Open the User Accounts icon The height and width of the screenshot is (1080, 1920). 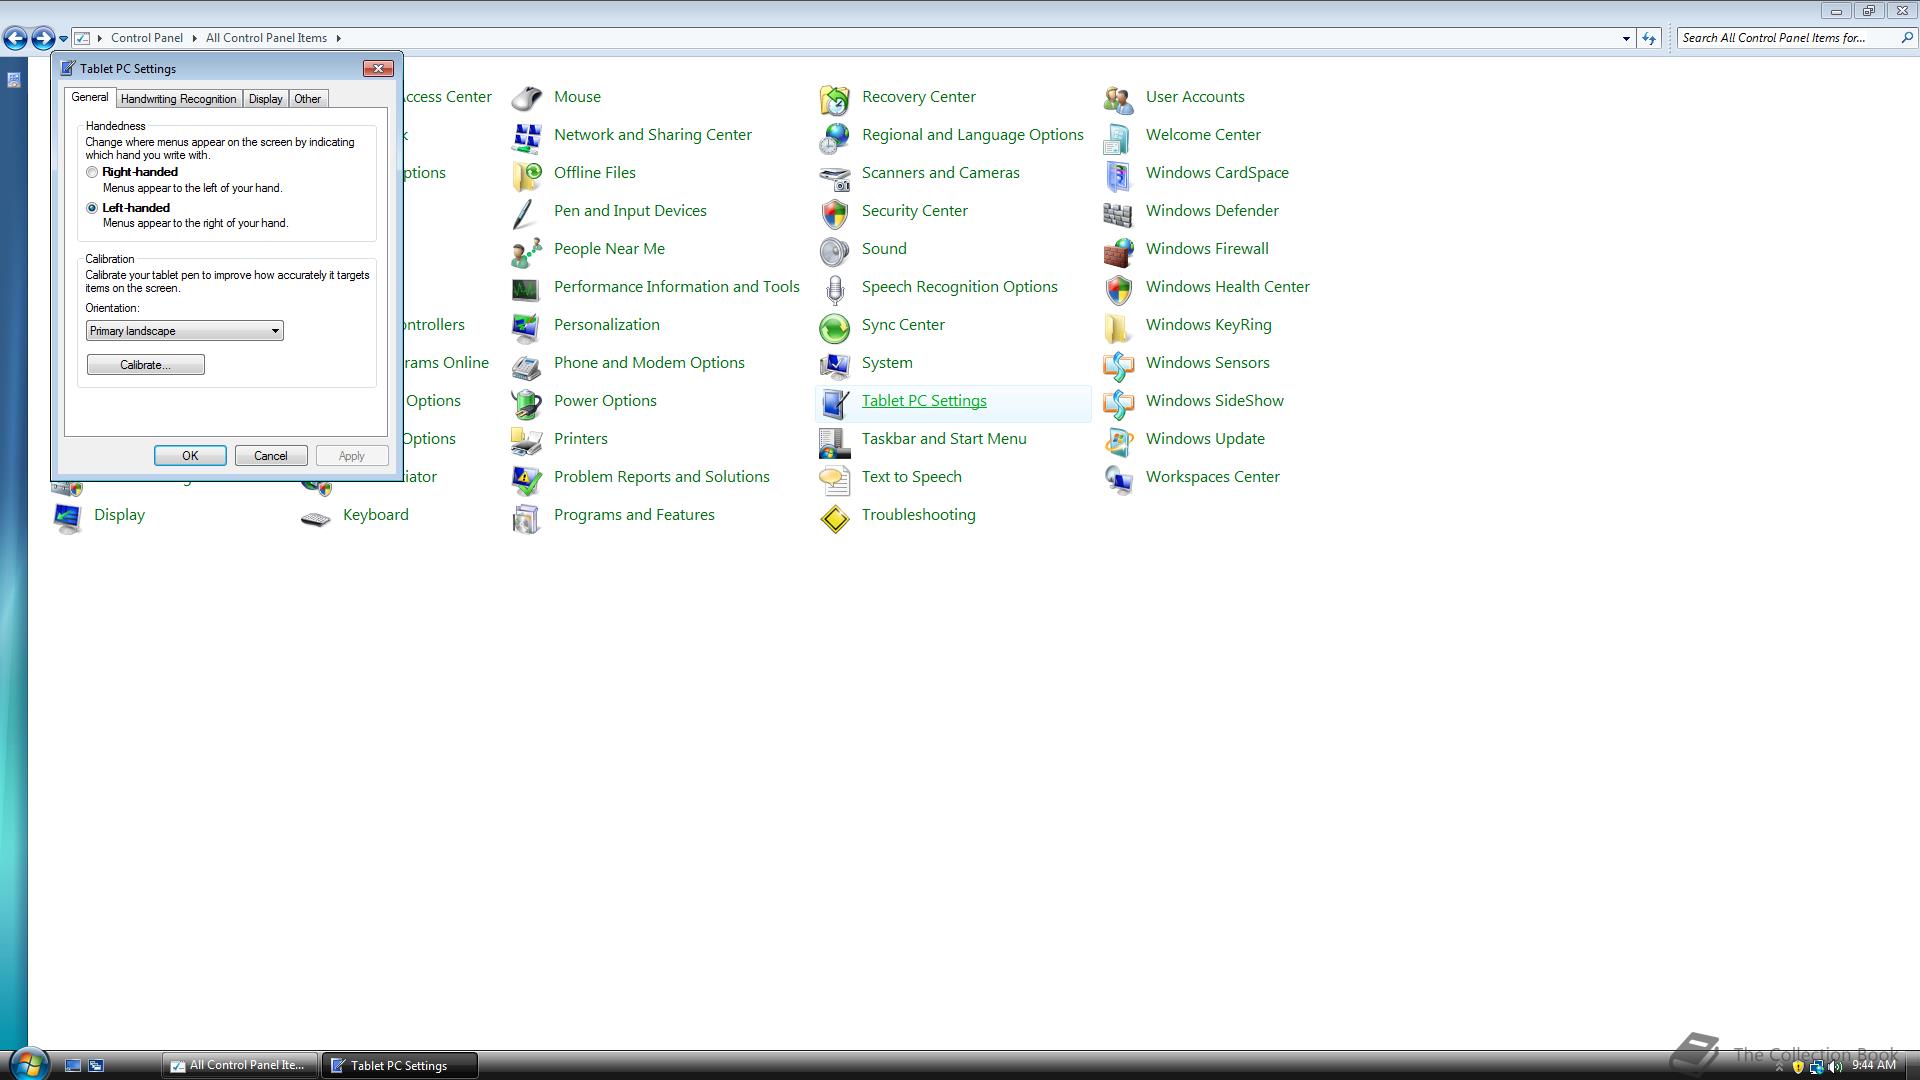click(1119, 98)
